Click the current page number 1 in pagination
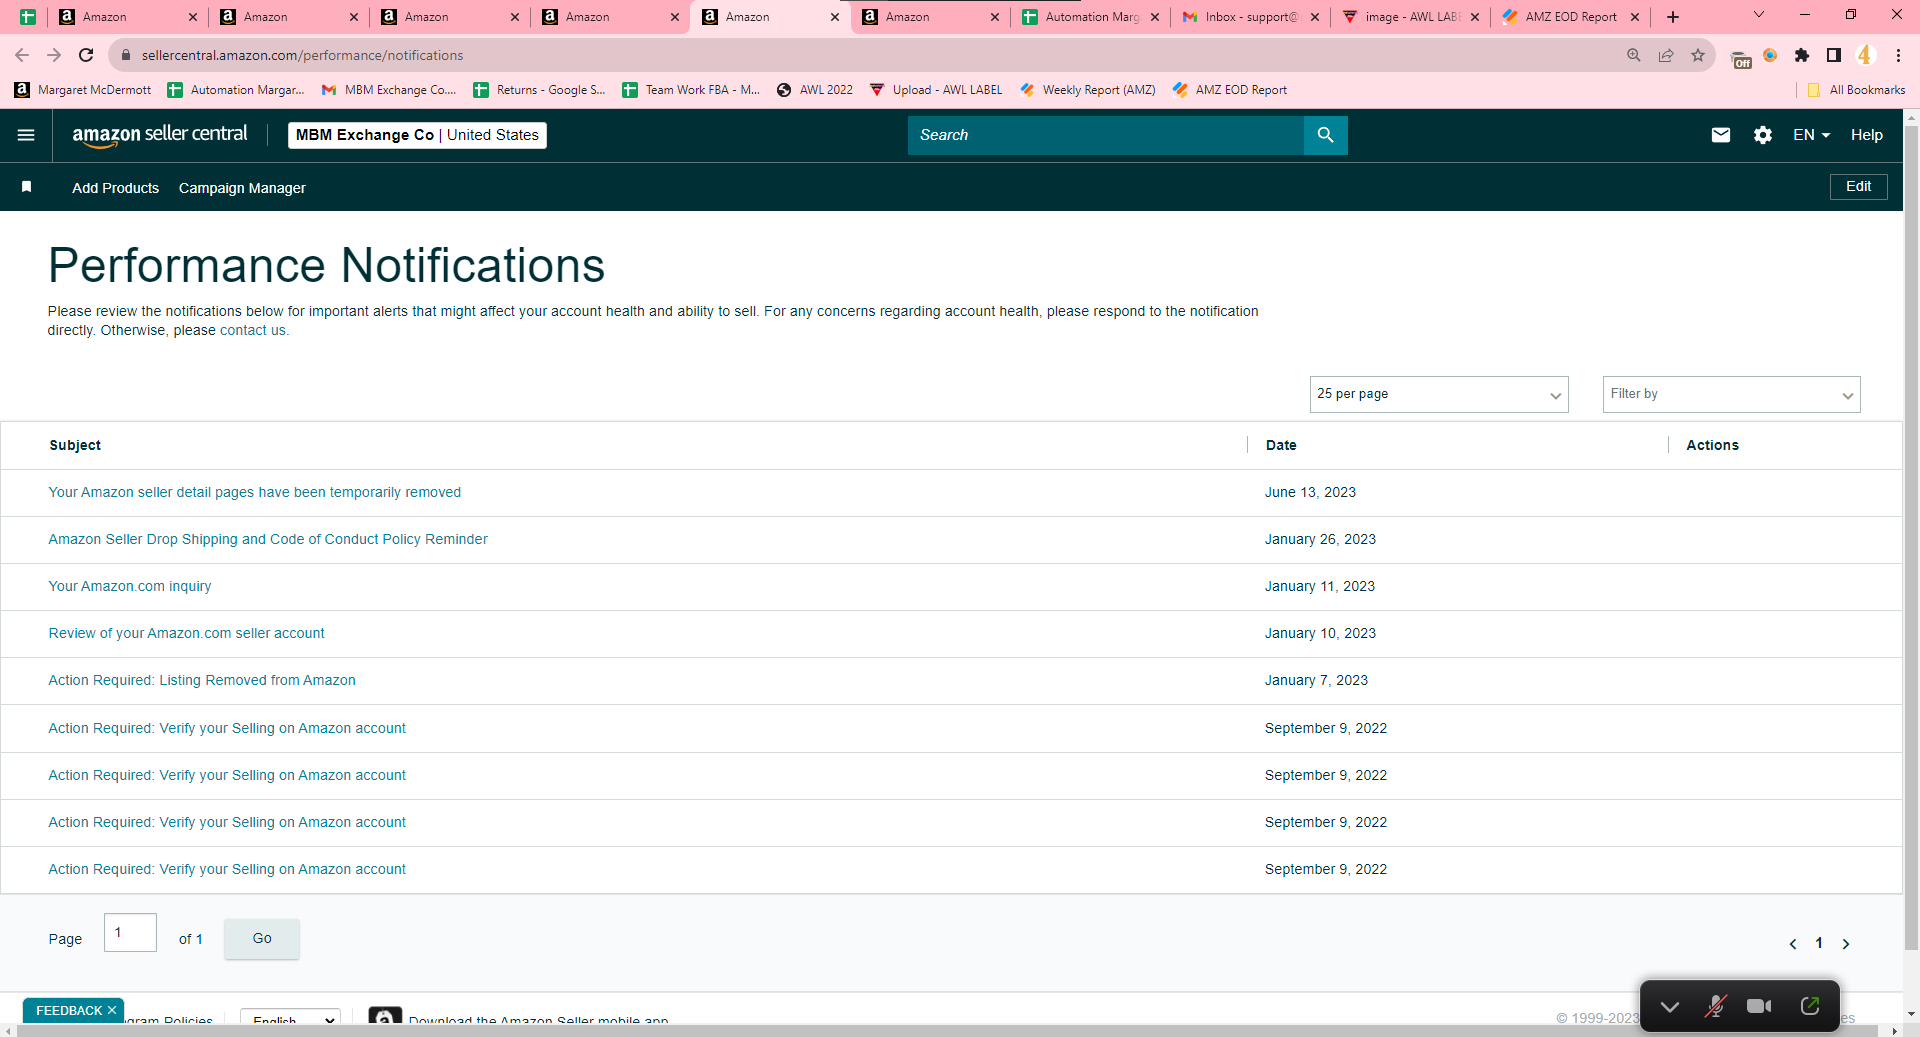 click(x=1819, y=943)
